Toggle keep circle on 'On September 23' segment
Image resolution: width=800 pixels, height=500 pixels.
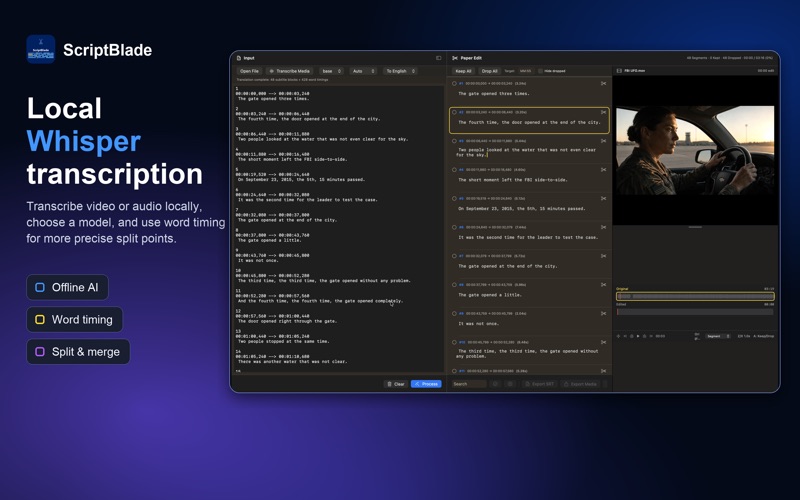(x=454, y=198)
